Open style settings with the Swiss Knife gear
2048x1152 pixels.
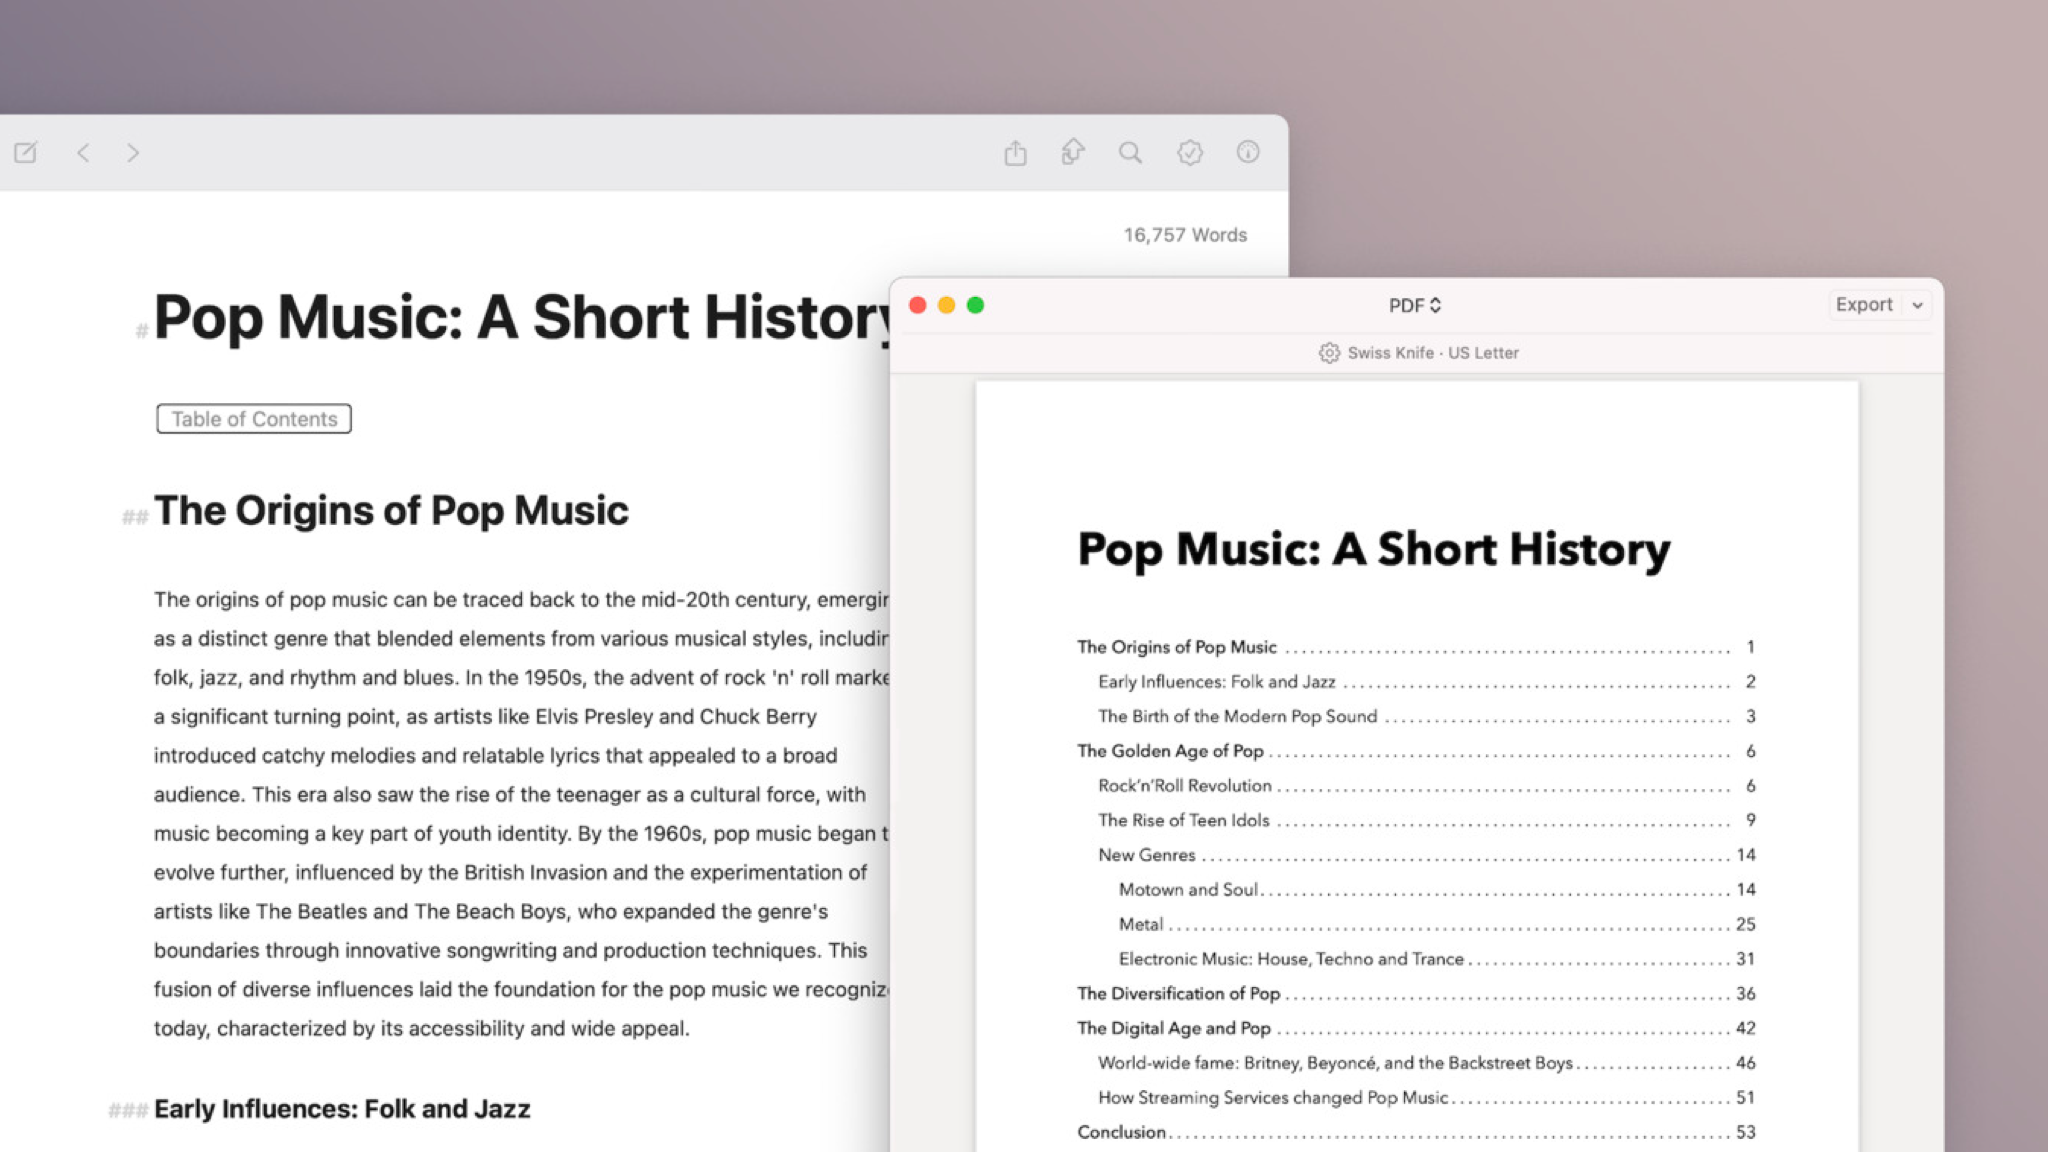click(1329, 353)
